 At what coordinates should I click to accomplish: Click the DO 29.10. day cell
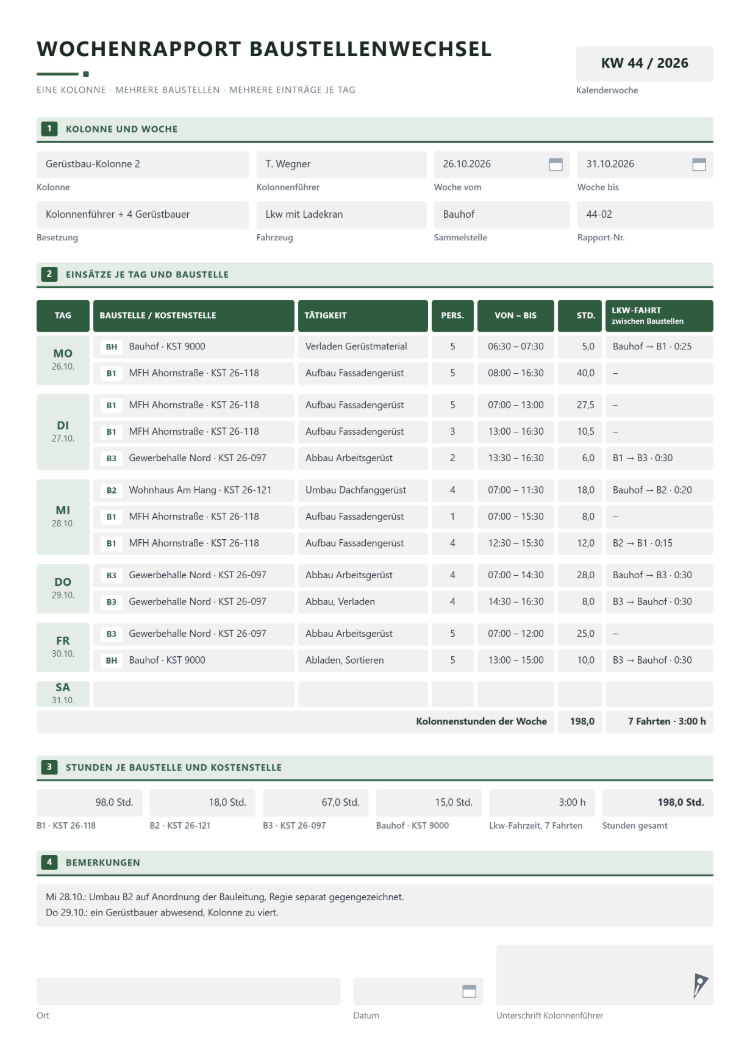(63, 589)
